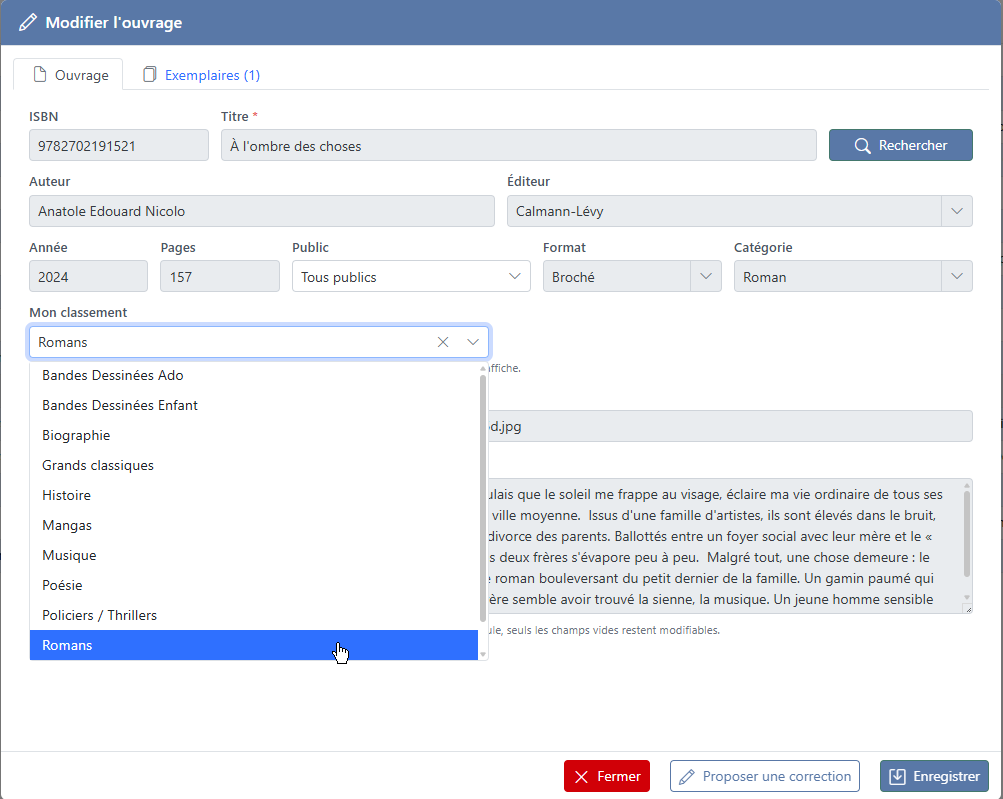Image resolution: width=1003 pixels, height=799 pixels.
Task: Select Bandes Dessinées Ado option
Action: (x=254, y=376)
